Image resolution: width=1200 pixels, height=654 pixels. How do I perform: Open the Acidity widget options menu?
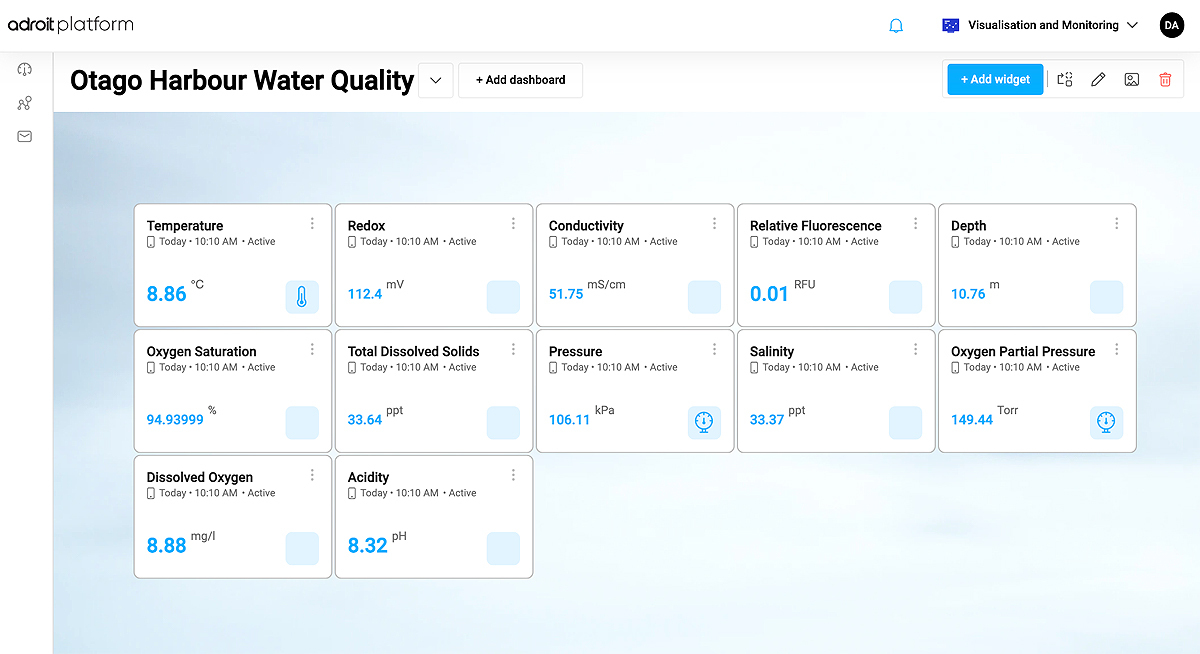coord(513,476)
